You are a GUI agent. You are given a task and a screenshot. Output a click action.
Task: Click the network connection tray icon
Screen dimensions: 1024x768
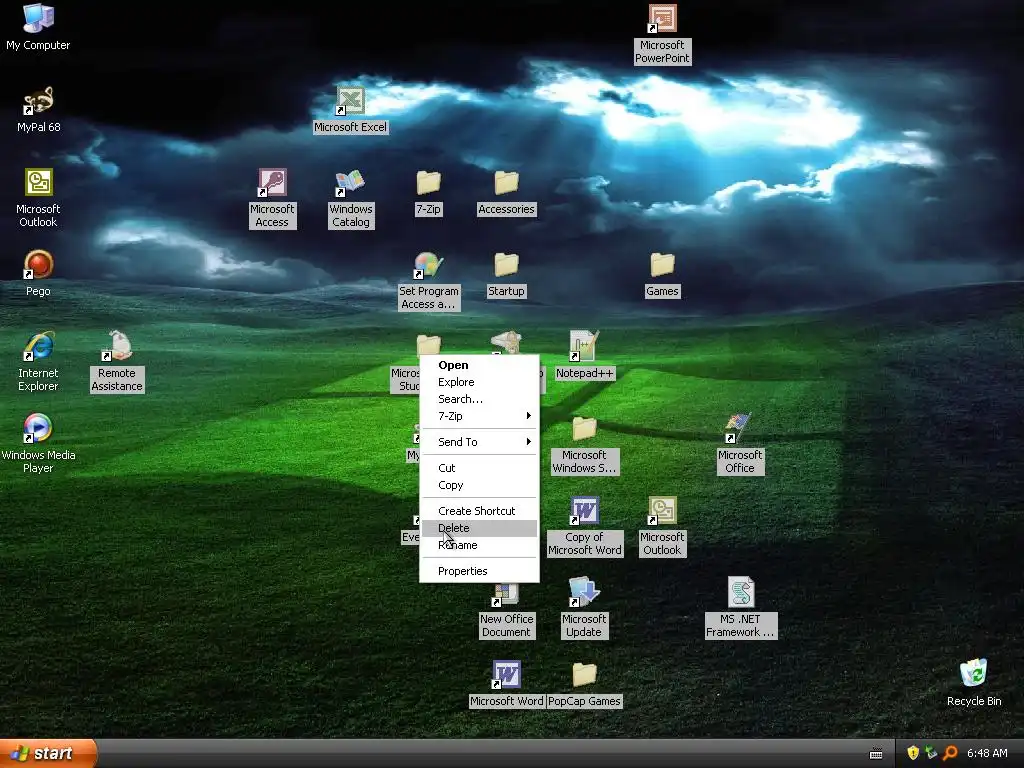(x=931, y=753)
